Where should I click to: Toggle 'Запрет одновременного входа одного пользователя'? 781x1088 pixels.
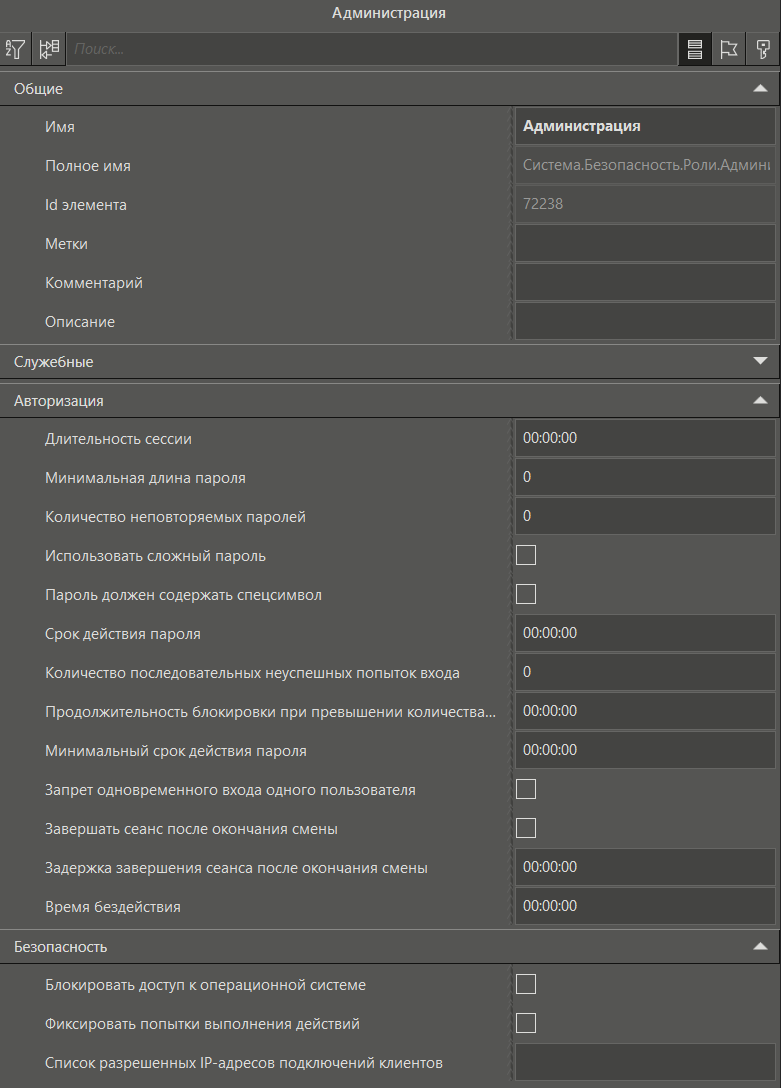[x=526, y=789]
